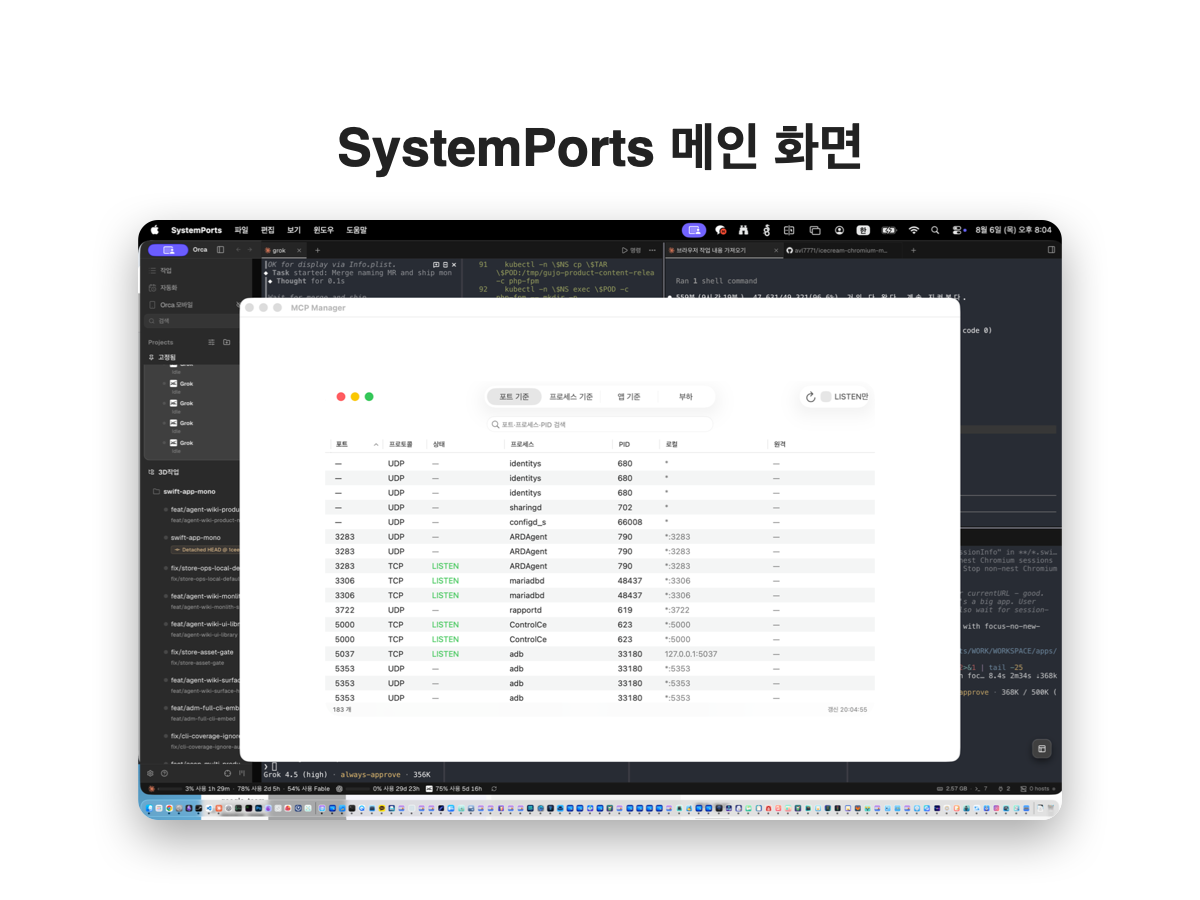Open the Wi-Fi menu bar icon
This screenshot has width=1200, height=900.
913,230
